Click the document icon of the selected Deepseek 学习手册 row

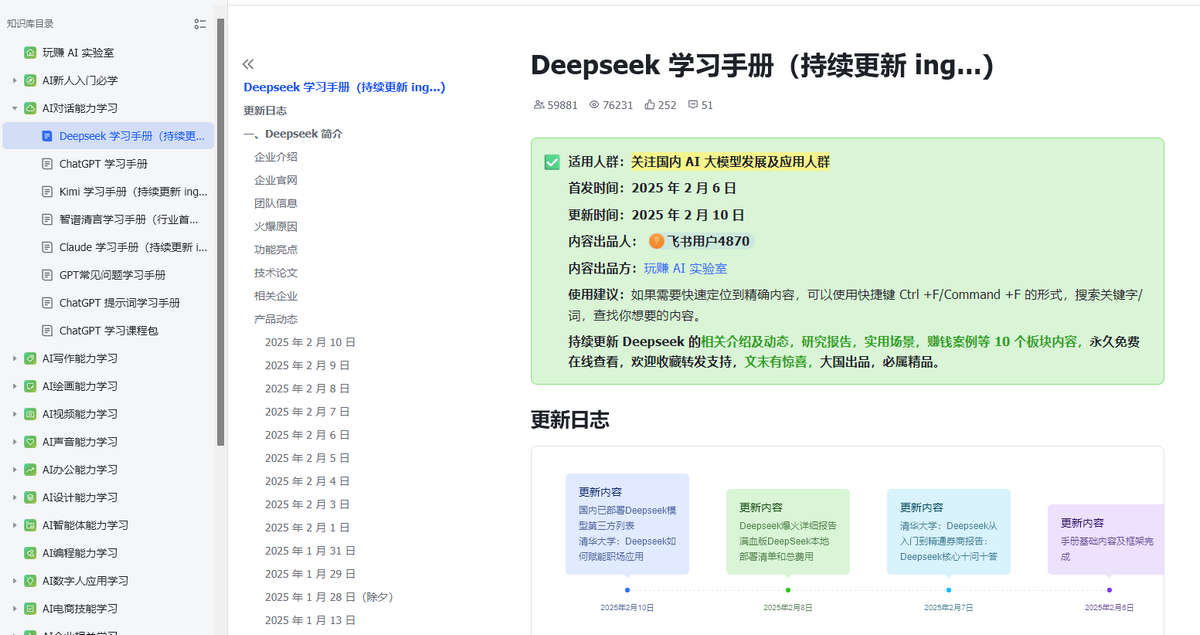pyautogui.click(x=47, y=136)
